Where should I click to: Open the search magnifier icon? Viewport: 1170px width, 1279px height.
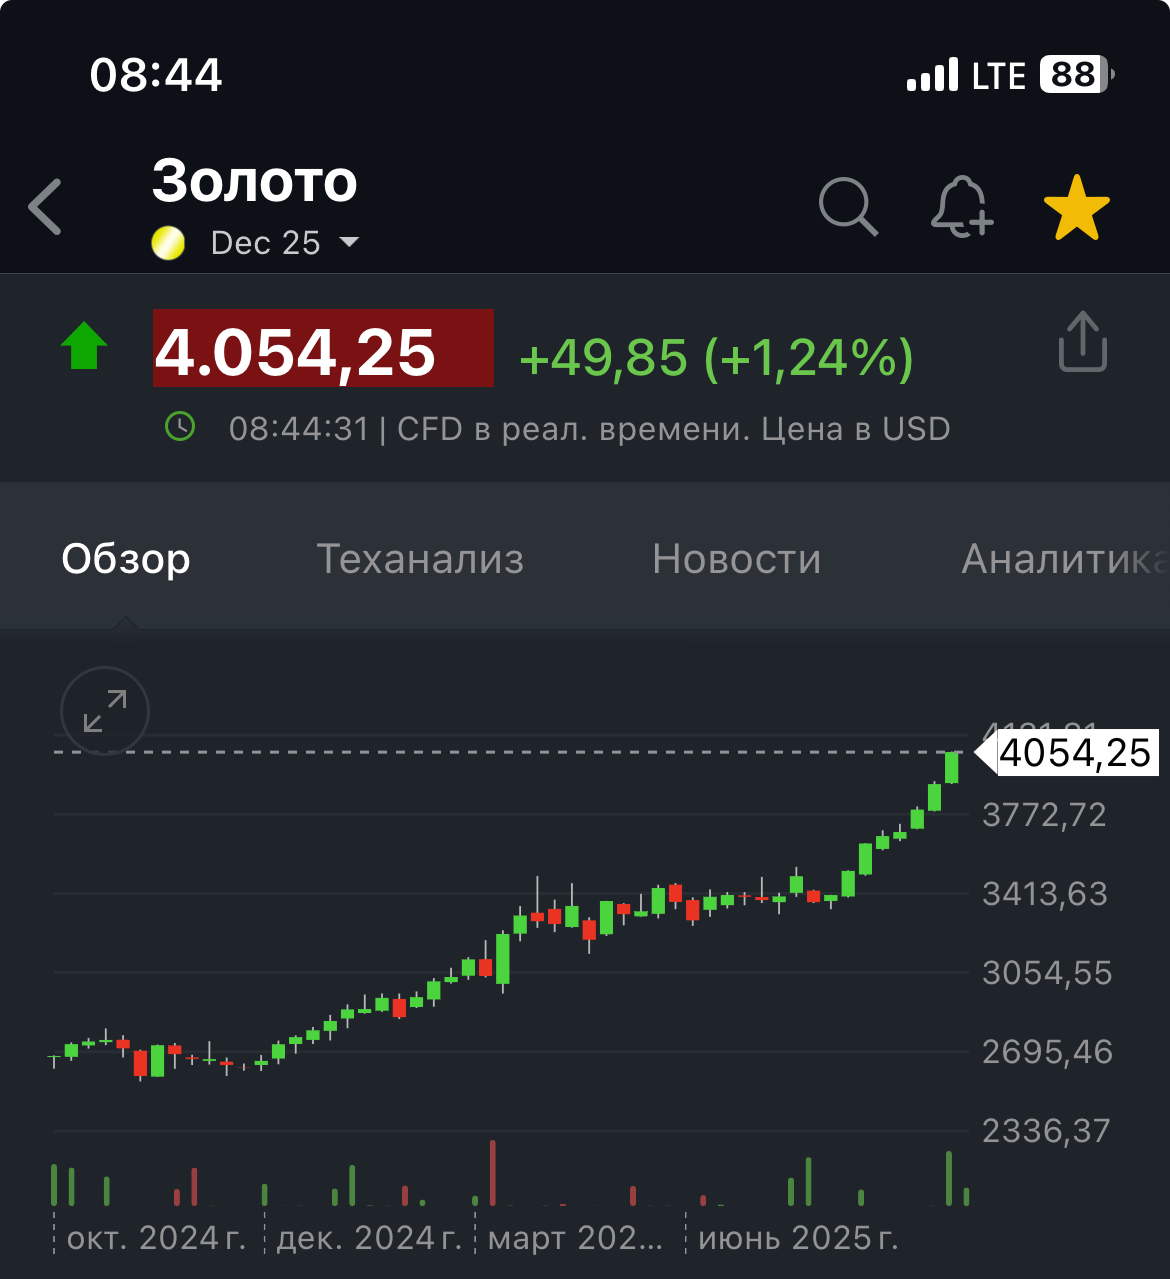(x=848, y=207)
